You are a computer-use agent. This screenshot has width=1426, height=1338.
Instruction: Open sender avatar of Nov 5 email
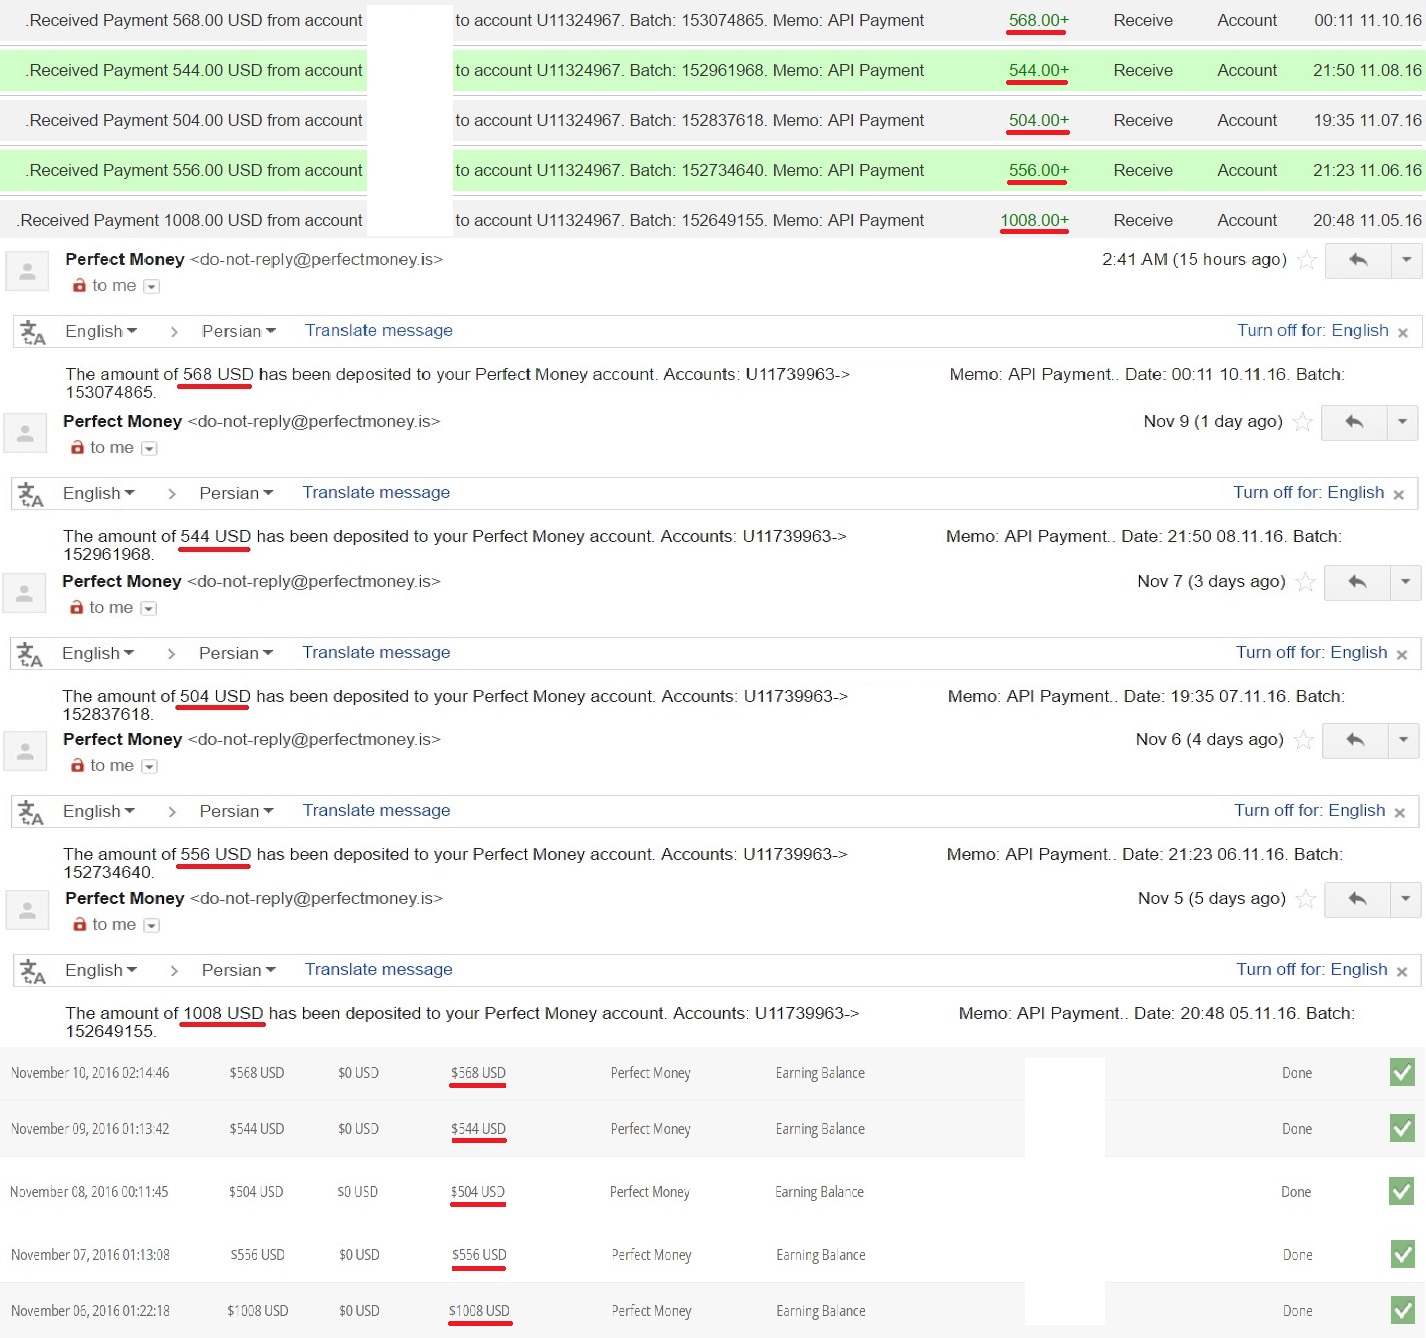pyautogui.click(x=27, y=910)
